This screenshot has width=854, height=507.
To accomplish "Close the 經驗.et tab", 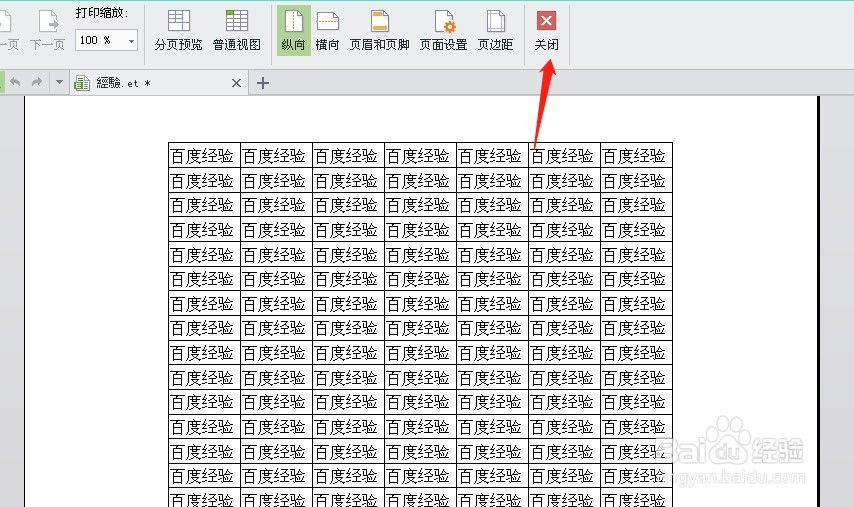I will click(x=236, y=83).
